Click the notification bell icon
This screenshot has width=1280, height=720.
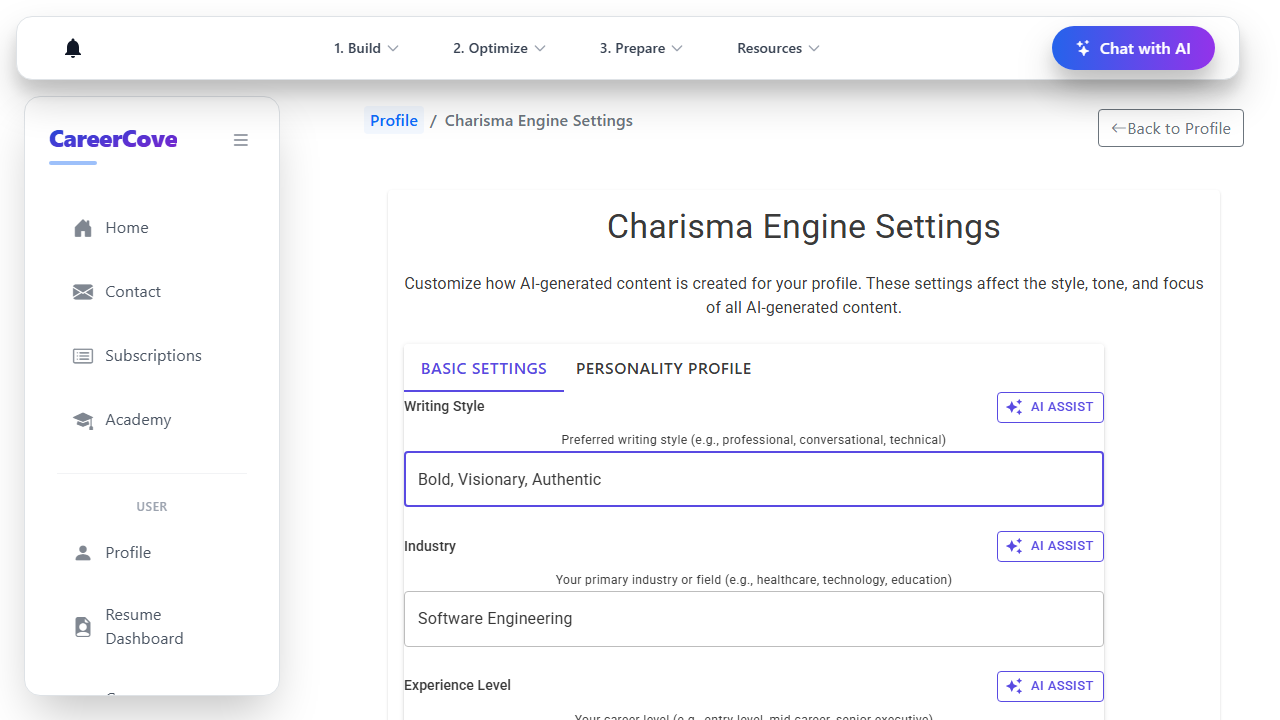(x=73, y=48)
